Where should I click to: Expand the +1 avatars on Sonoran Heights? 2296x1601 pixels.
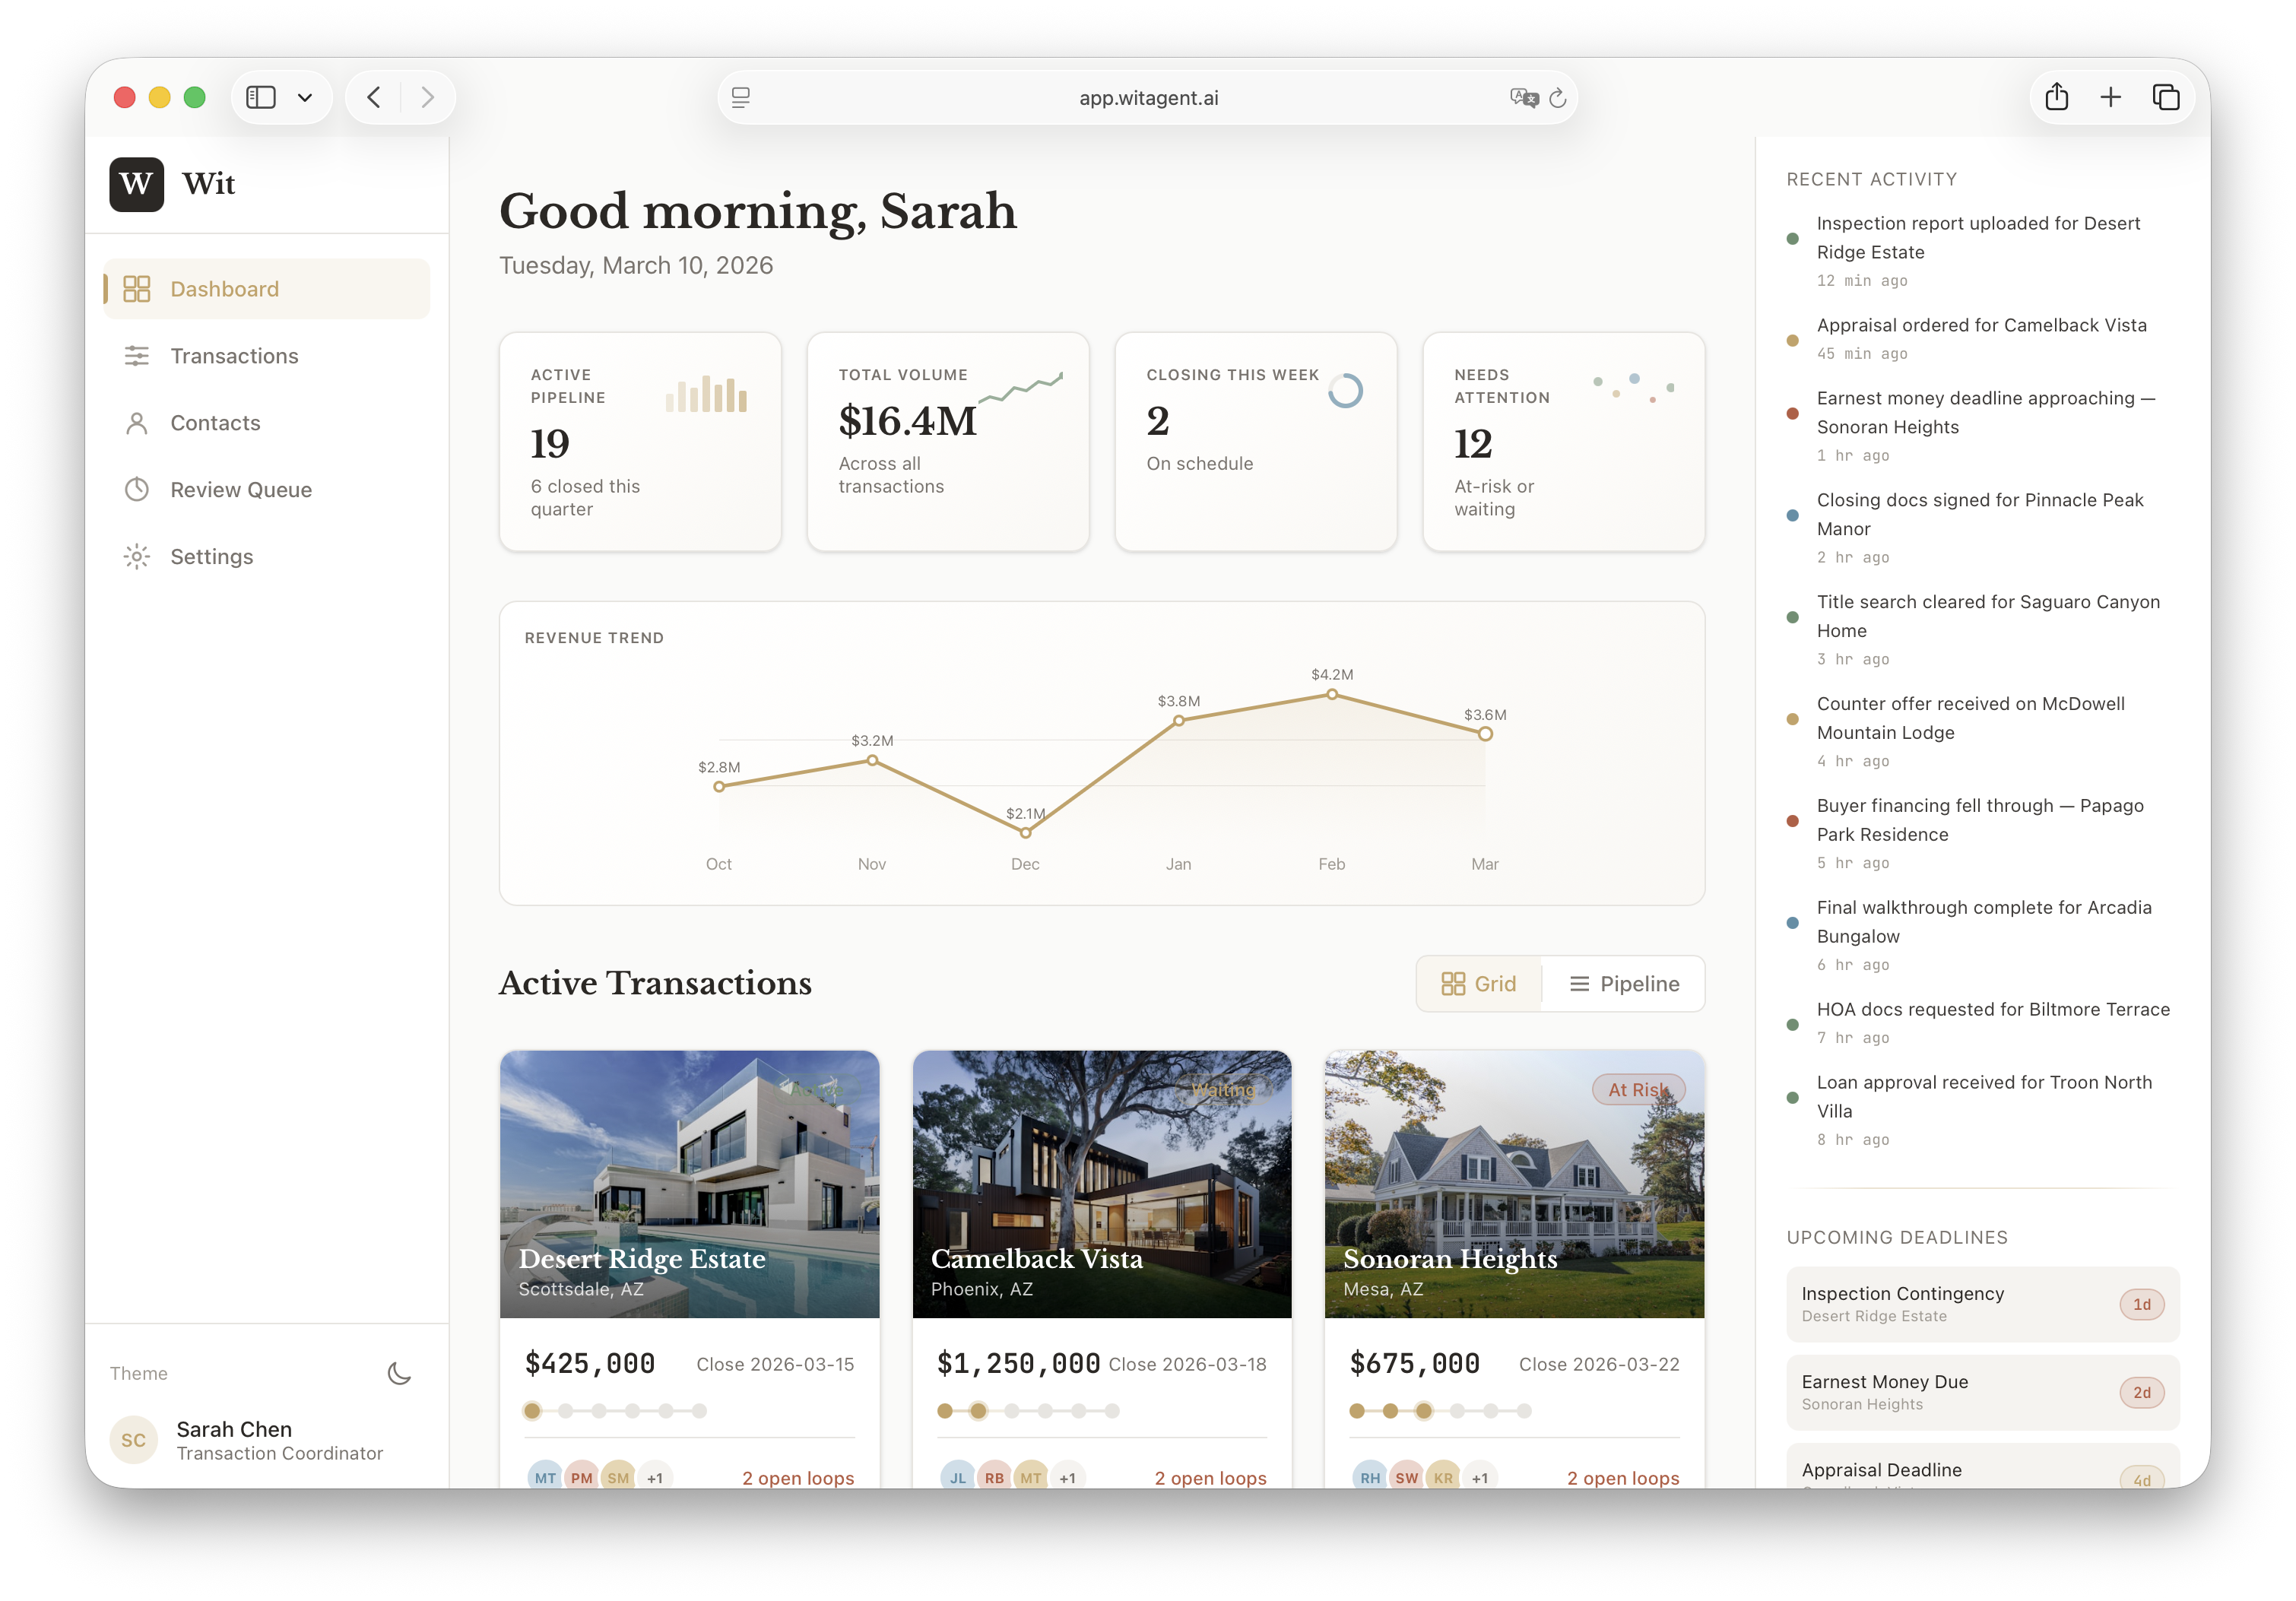(x=1480, y=1477)
